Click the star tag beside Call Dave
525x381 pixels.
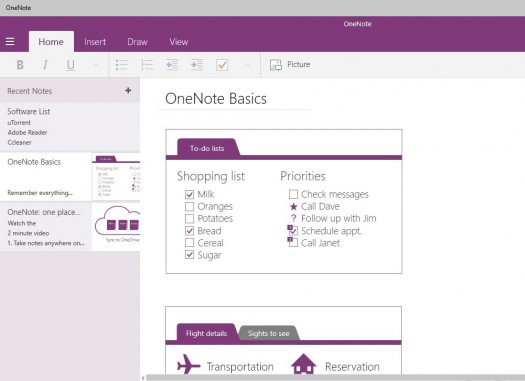[293, 207]
